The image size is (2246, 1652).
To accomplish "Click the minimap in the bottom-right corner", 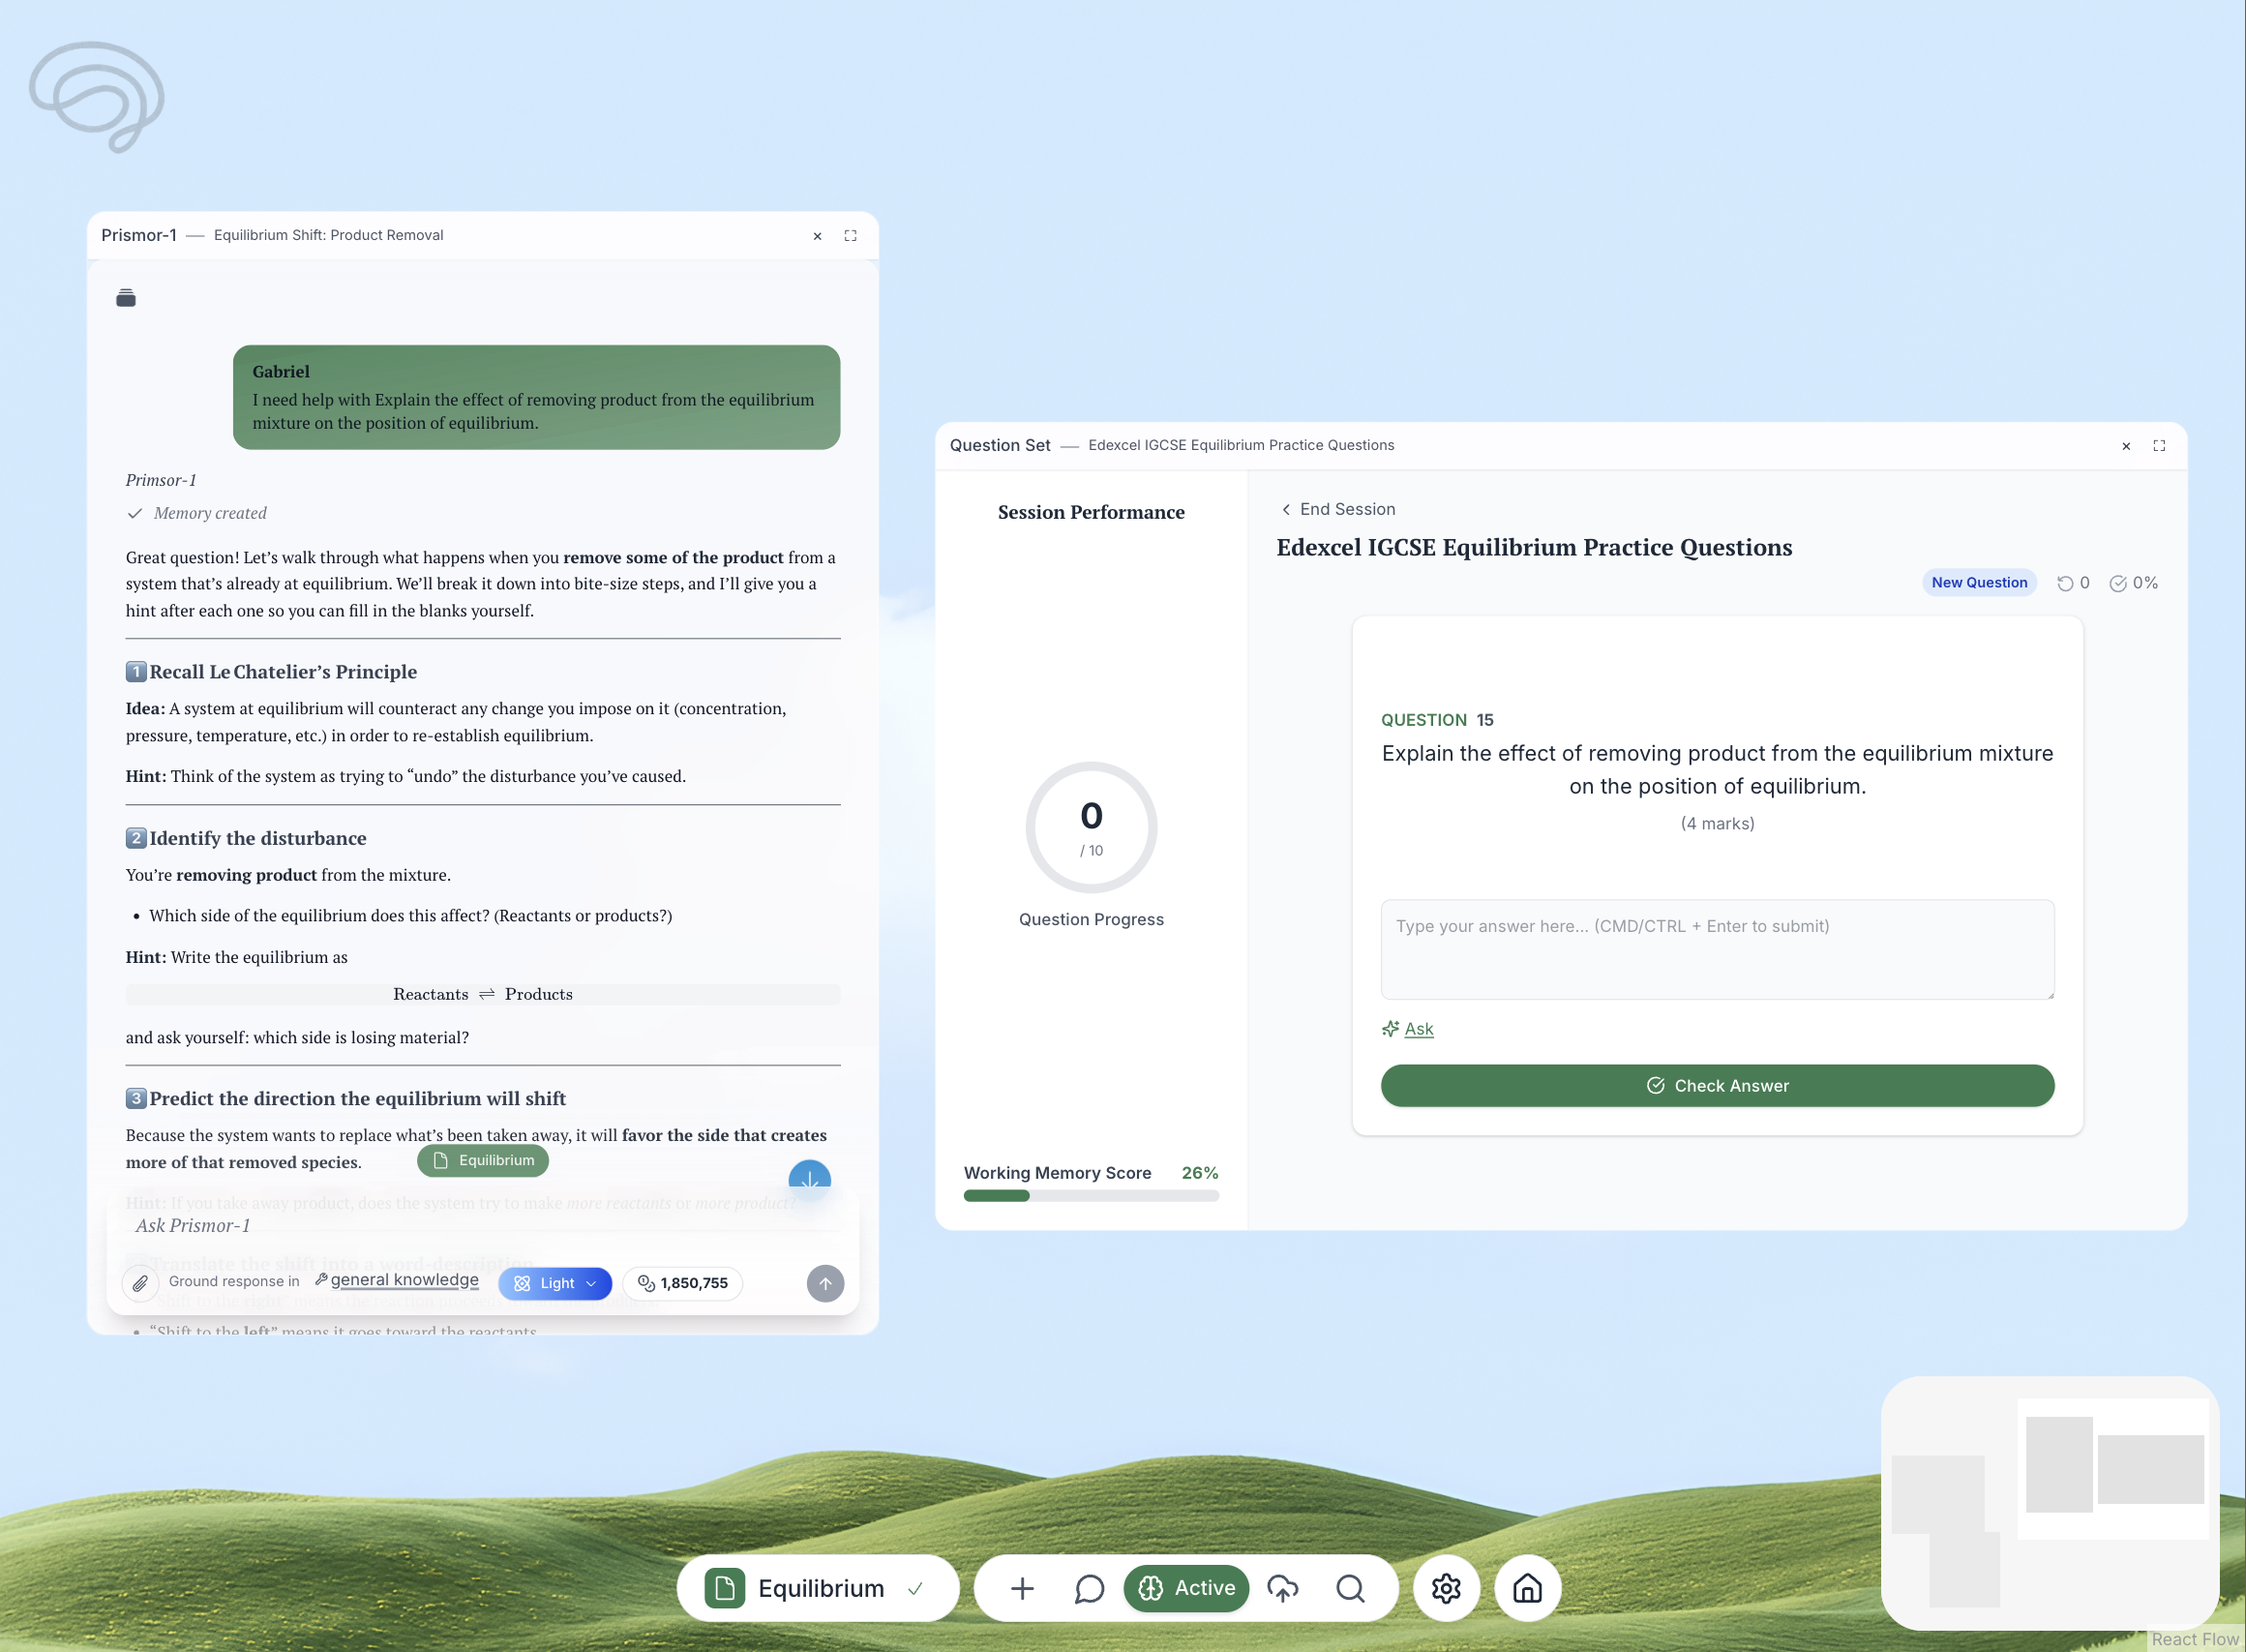I will (2050, 1502).
